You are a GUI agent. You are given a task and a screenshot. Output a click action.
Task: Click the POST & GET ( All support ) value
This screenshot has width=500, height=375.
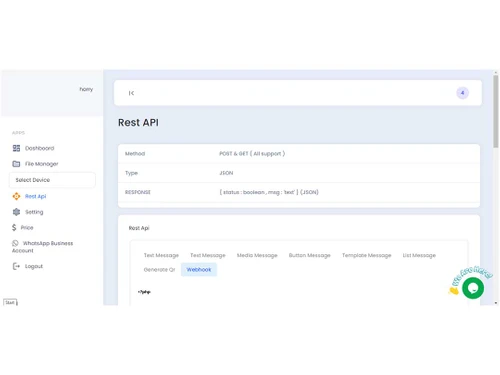coord(252,154)
